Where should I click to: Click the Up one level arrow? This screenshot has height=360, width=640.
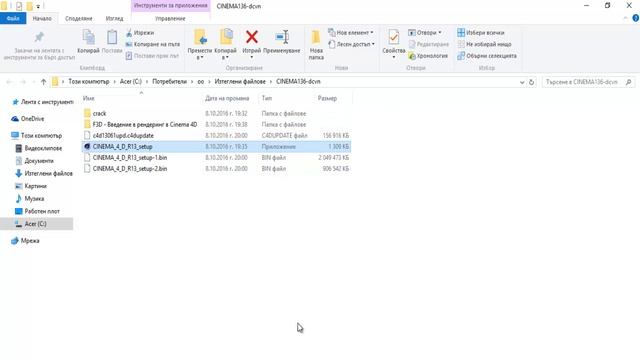(x=43, y=82)
